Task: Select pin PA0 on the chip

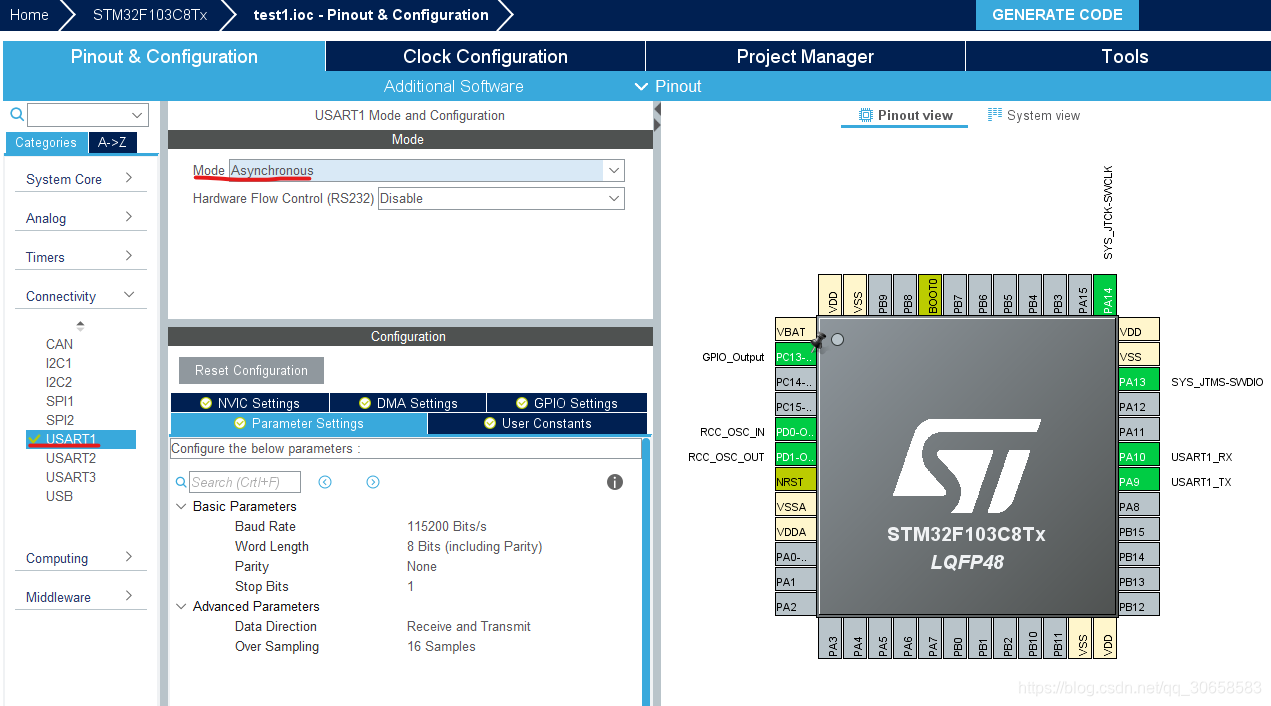Action: tap(796, 556)
